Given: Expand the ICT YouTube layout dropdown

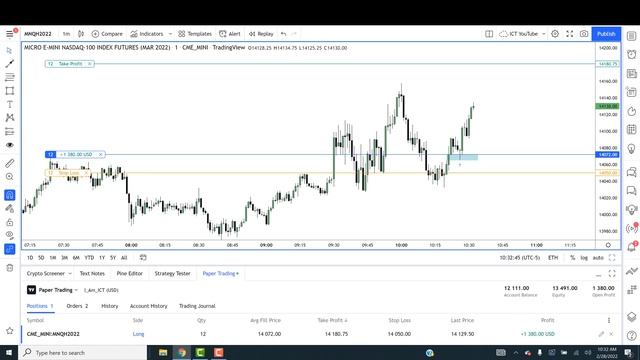Looking at the screenshot, I should point(544,34).
